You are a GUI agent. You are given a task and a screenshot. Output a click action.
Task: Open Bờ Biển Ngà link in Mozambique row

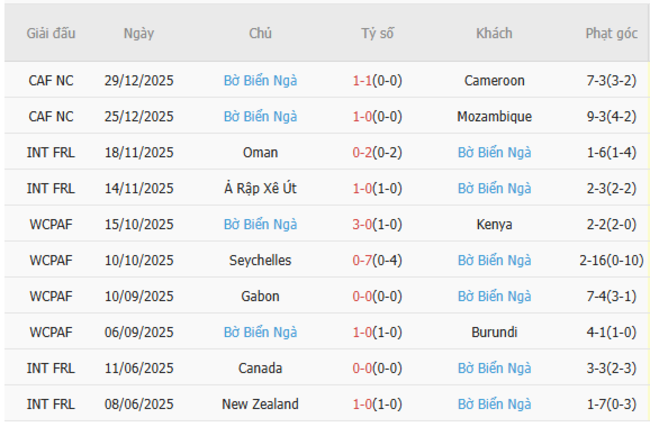pos(260,117)
